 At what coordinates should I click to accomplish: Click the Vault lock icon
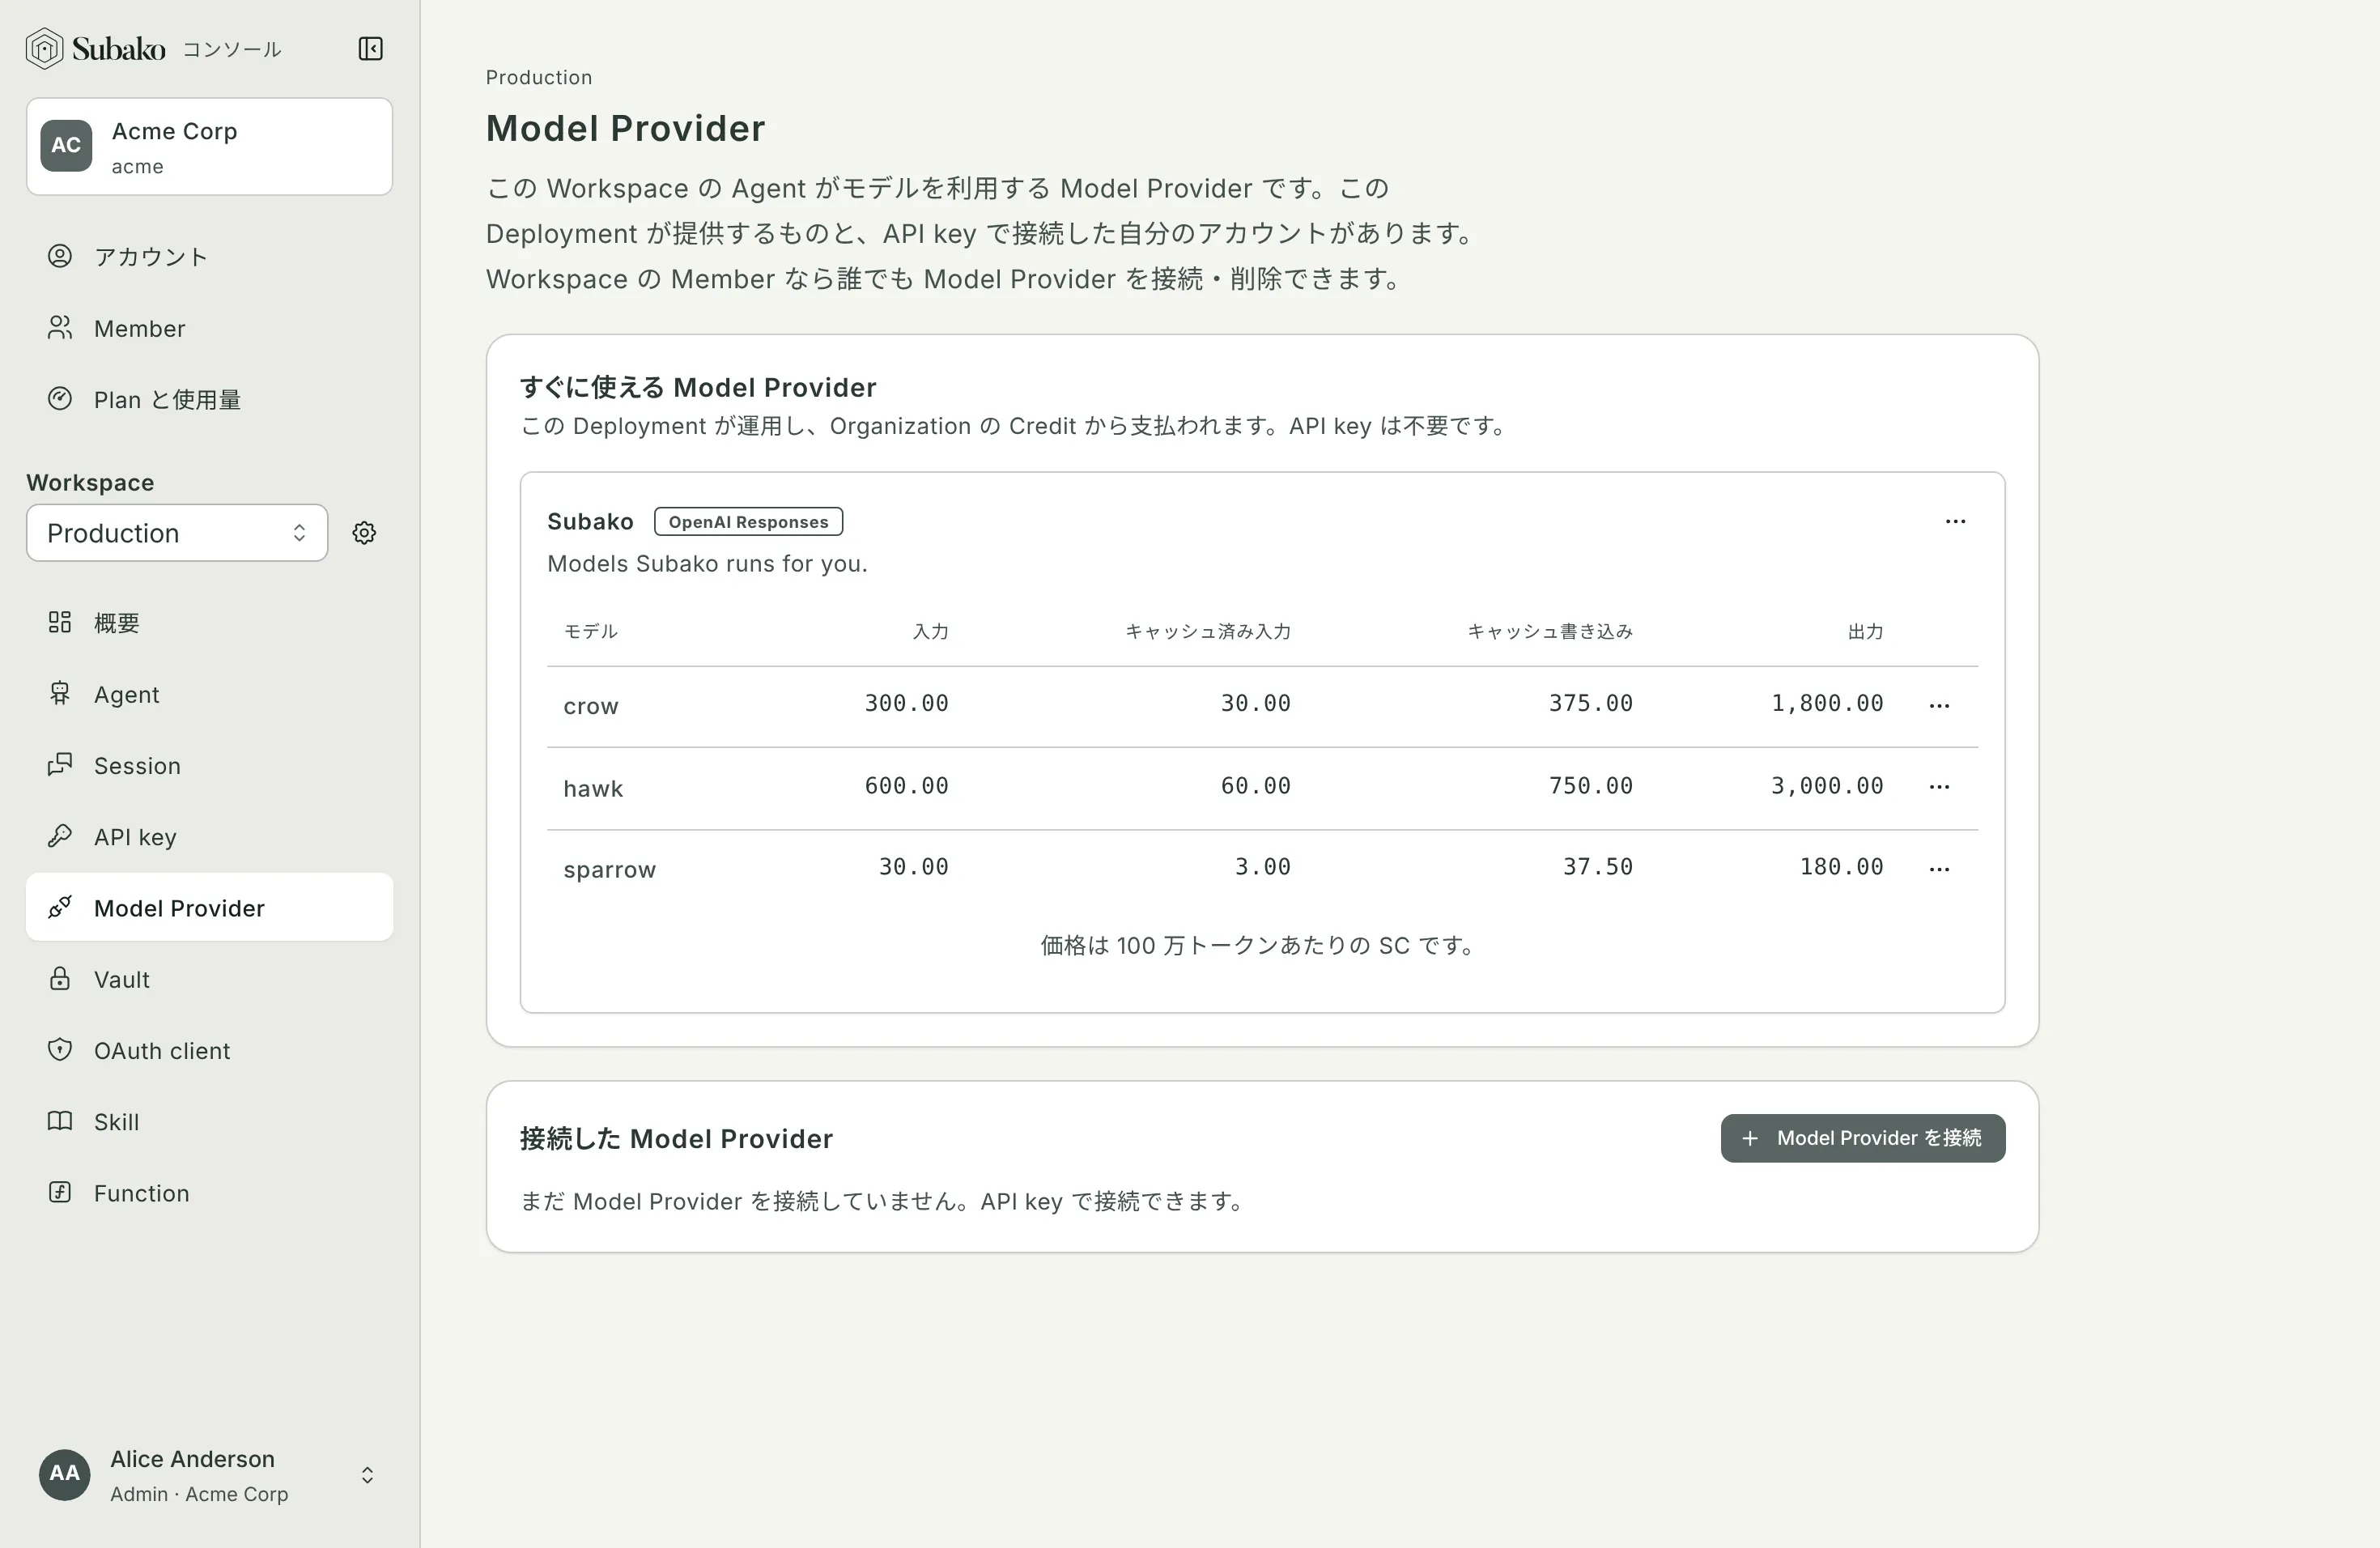click(x=60, y=978)
